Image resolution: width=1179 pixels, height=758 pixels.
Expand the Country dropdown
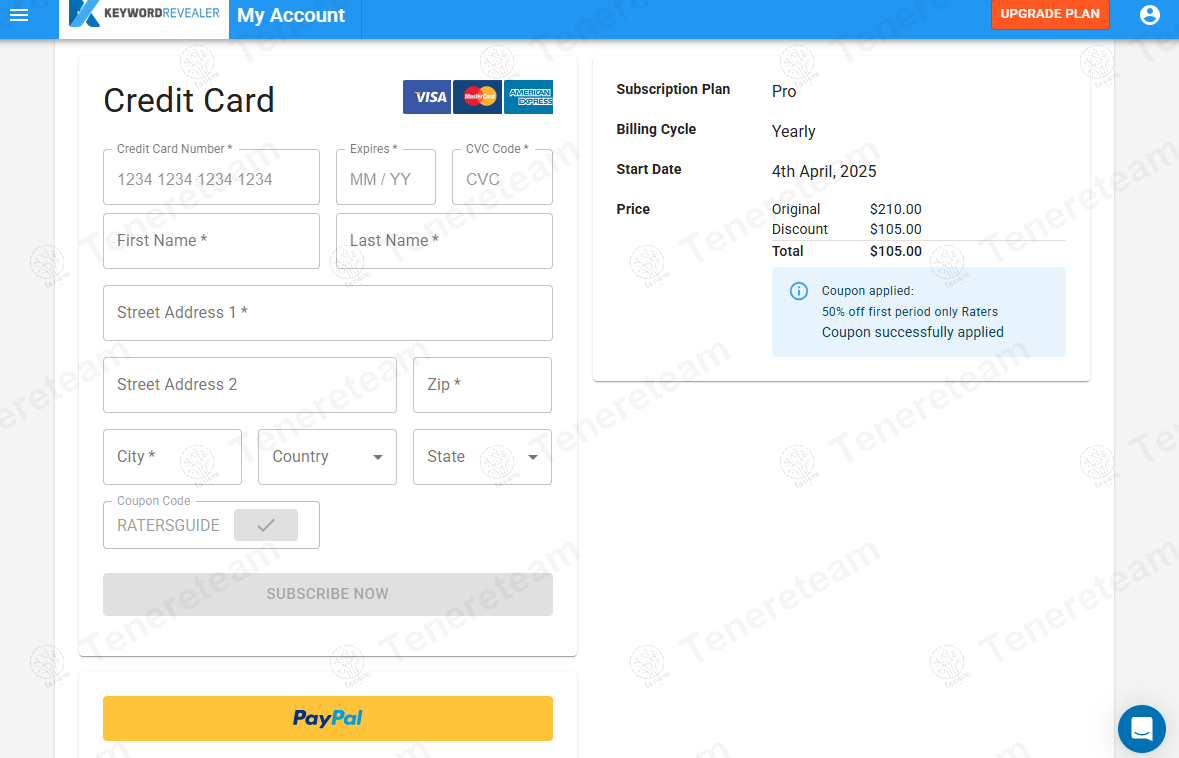click(x=327, y=456)
